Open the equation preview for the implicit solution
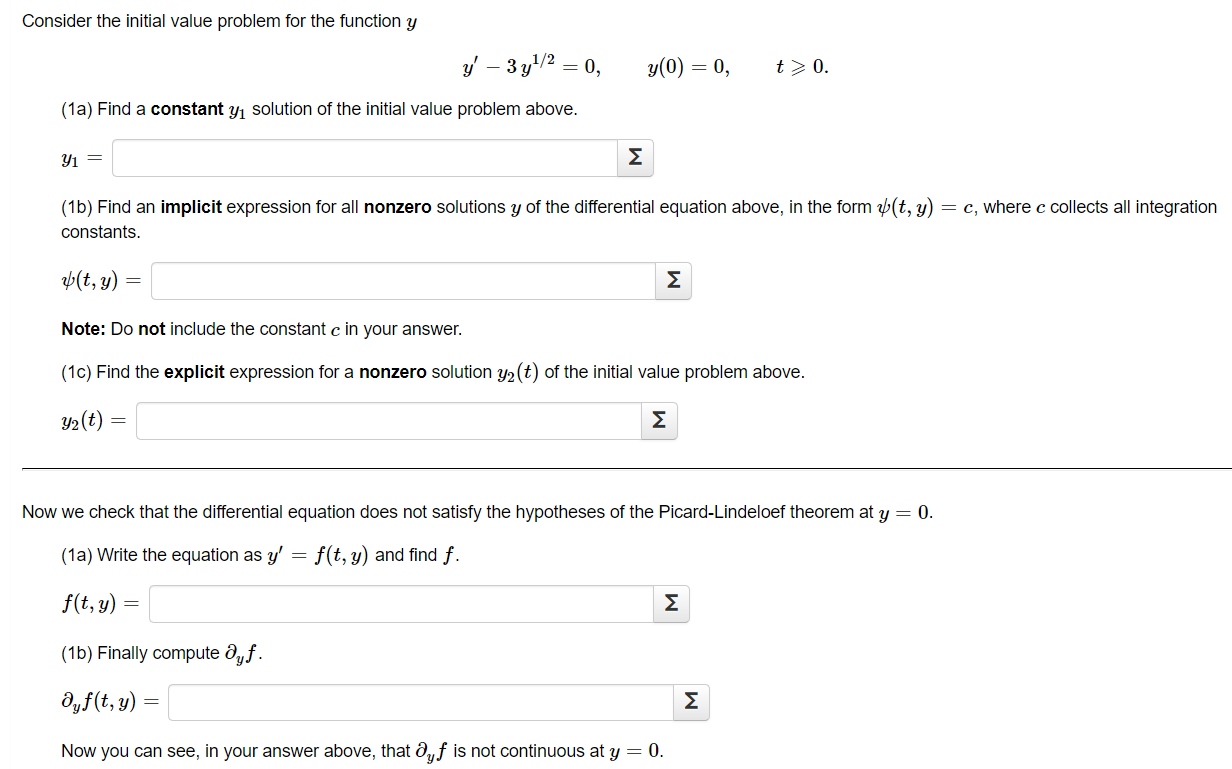Screen dimensions: 1232x769 672,281
